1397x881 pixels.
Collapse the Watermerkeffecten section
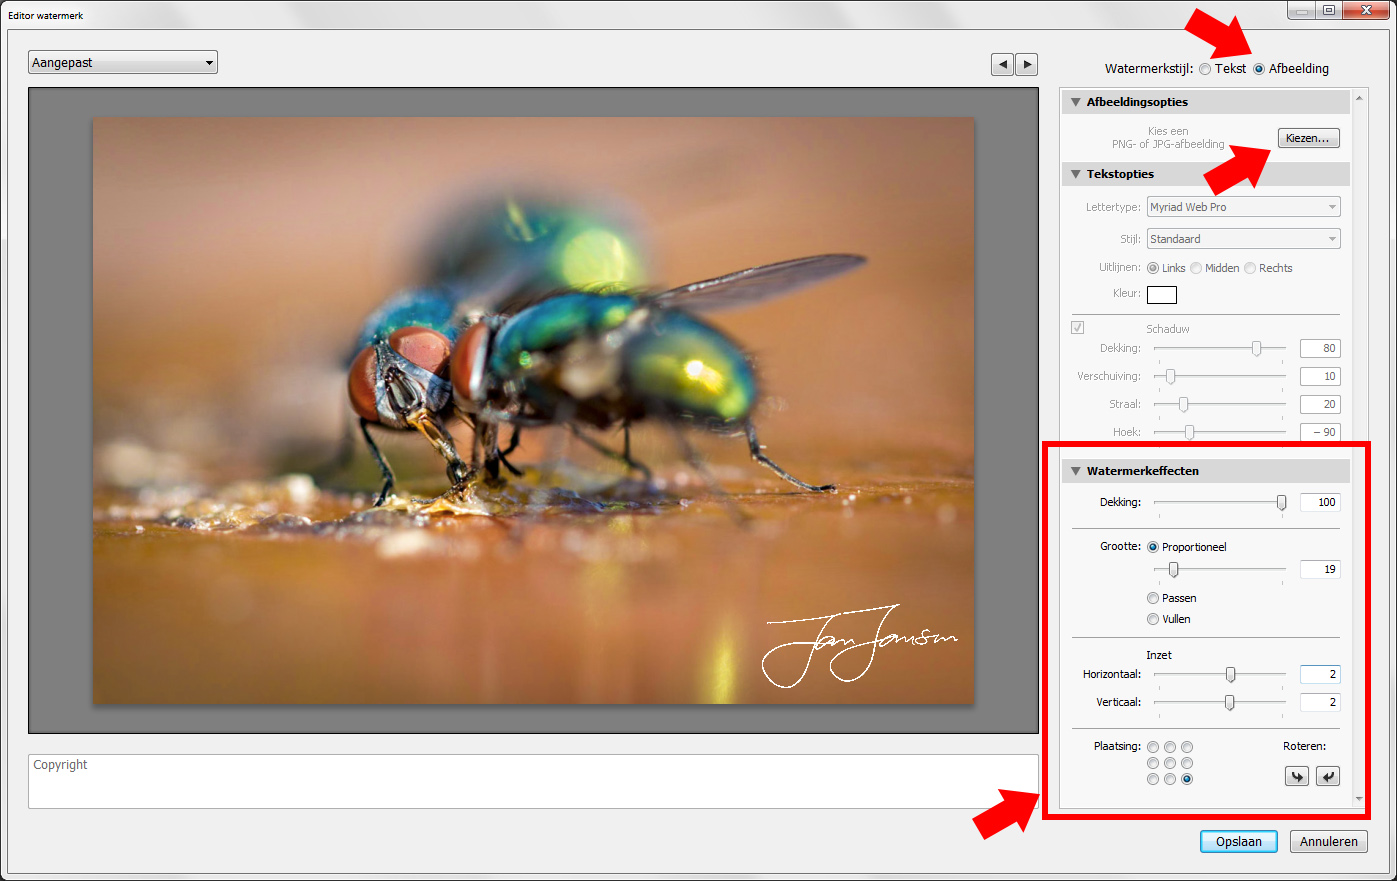tap(1076, 471)
